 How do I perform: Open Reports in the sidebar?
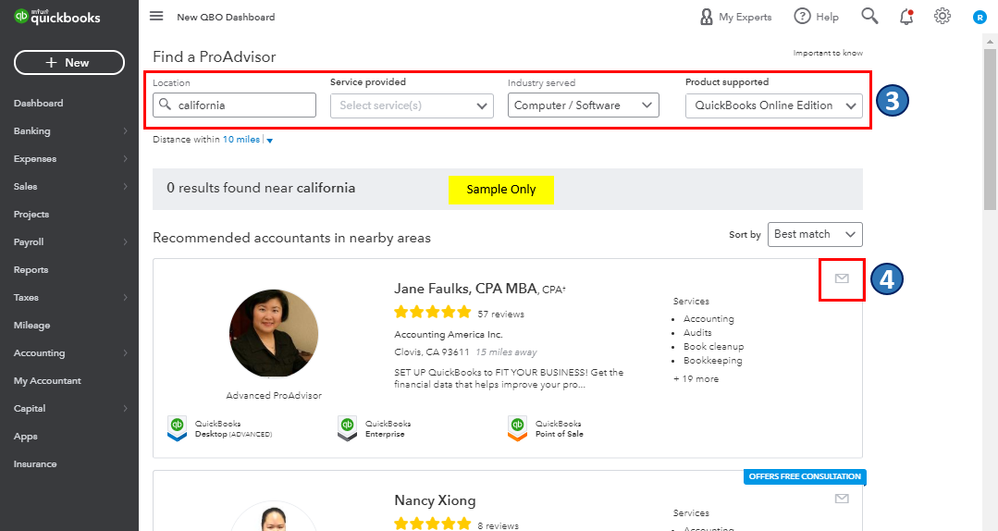click(x=31, y=270)
